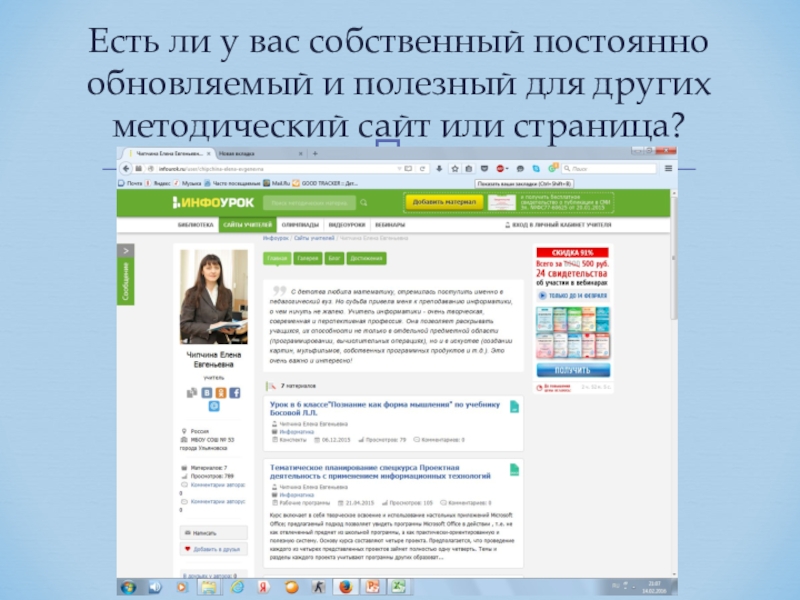Select the green Галерея profile tab
Image resolution: width=800 pixels, height=600 pixels.
308,259
